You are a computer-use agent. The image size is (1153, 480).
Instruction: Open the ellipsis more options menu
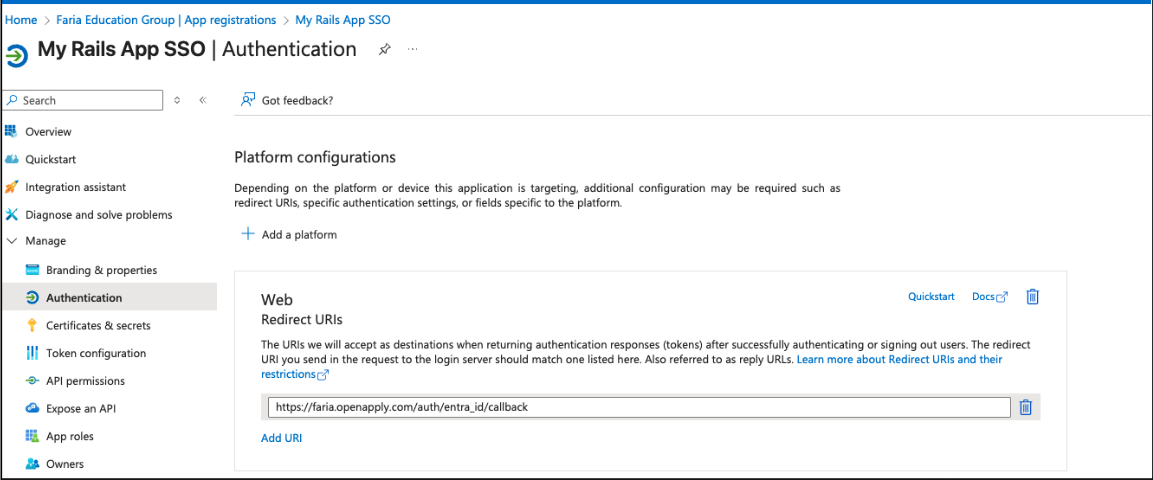pyautogui.click(x=413, y=49)
